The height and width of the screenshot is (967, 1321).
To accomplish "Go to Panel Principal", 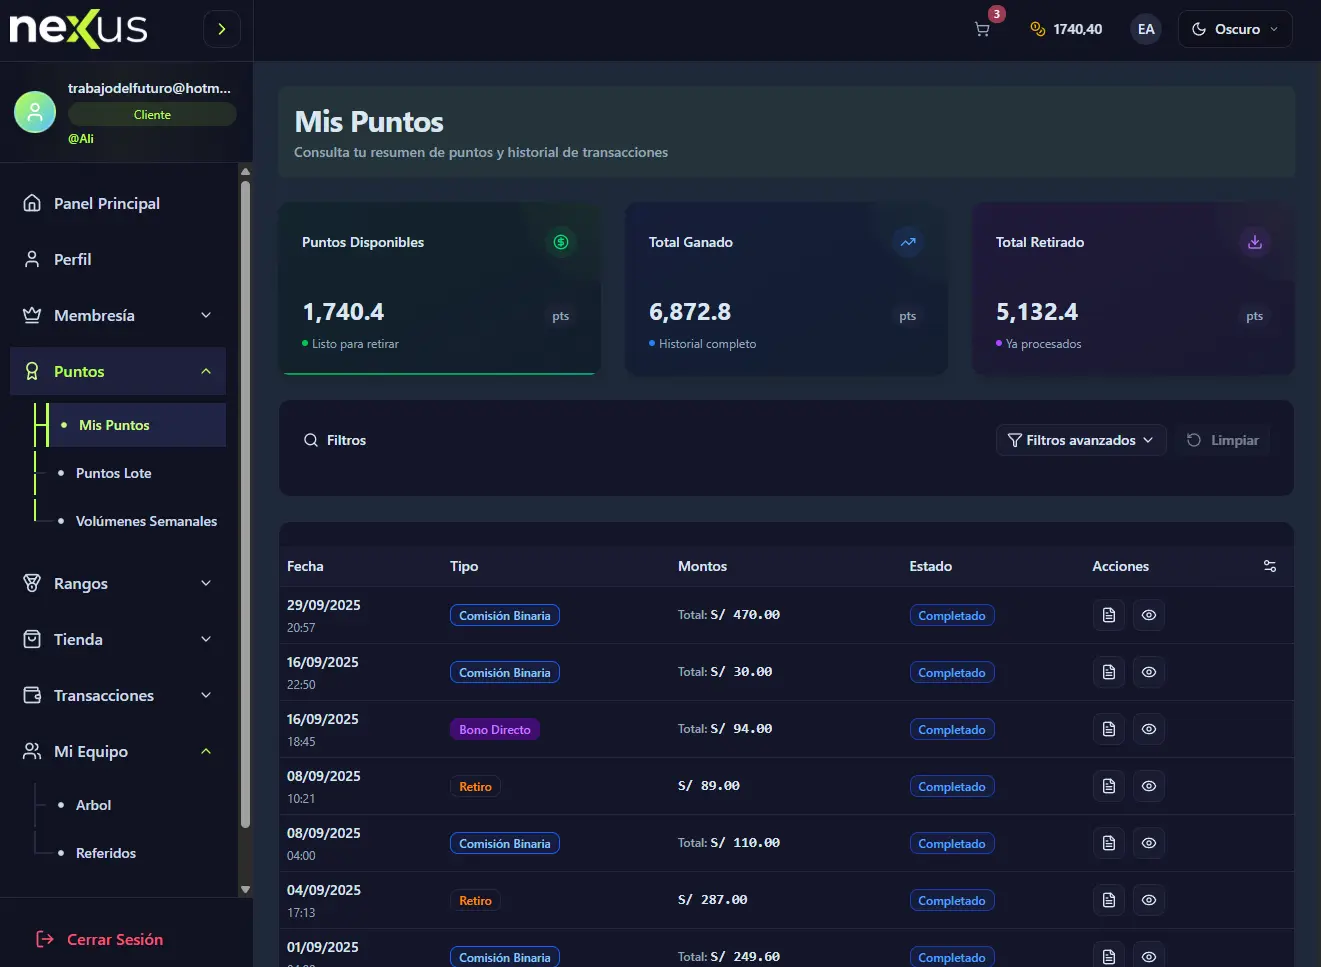I will (106, 203).
